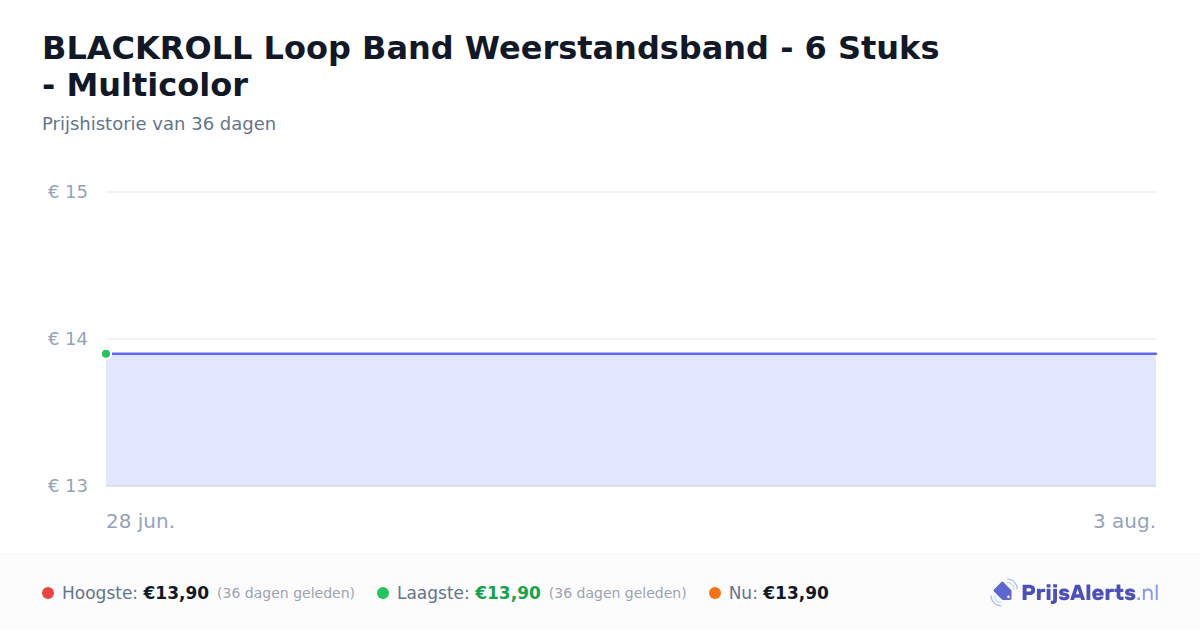
Task: Click the shaded area under the price line
Action: [x=631, y=420]
